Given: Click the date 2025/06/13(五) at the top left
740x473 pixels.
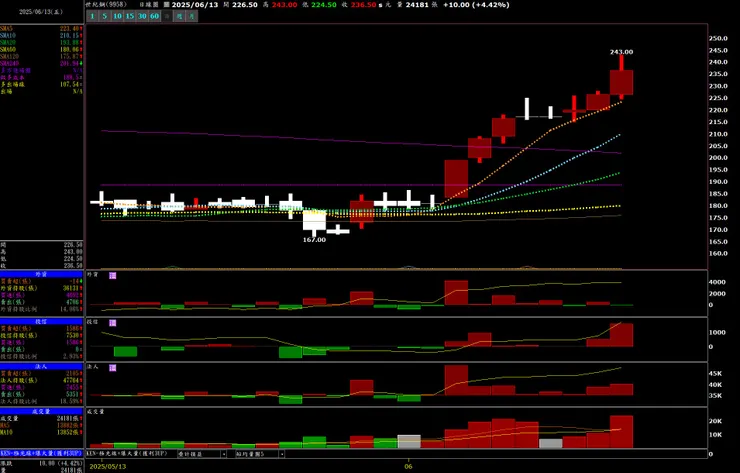Looking at the screenshot, I should tap(41, 12).
